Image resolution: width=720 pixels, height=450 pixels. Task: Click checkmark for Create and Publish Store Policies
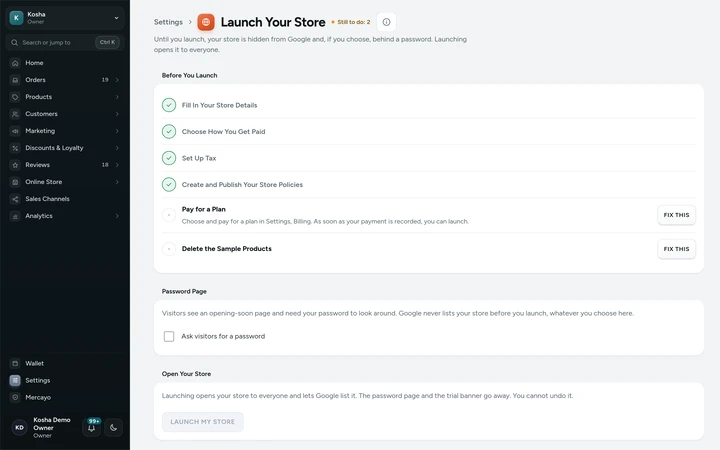click(169, 185)
